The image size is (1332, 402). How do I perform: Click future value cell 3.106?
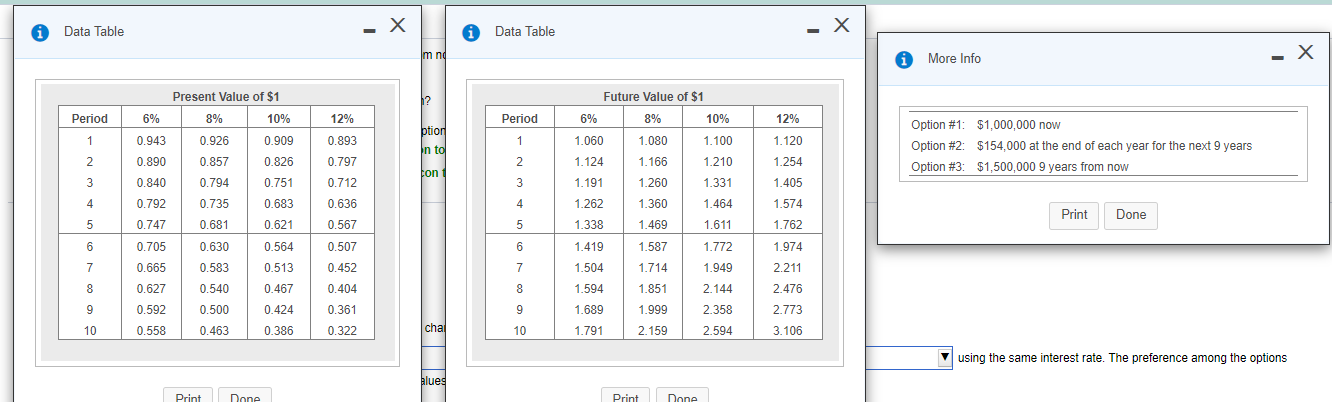(787, 331)
